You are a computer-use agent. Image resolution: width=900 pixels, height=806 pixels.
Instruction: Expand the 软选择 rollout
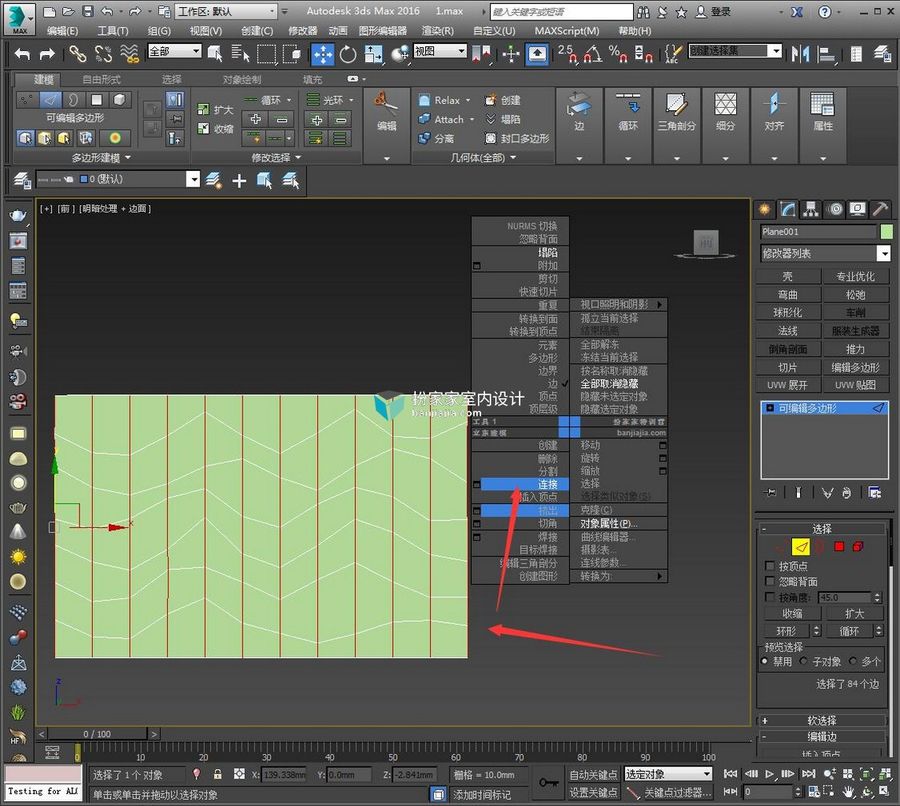(x=822, y=720)
